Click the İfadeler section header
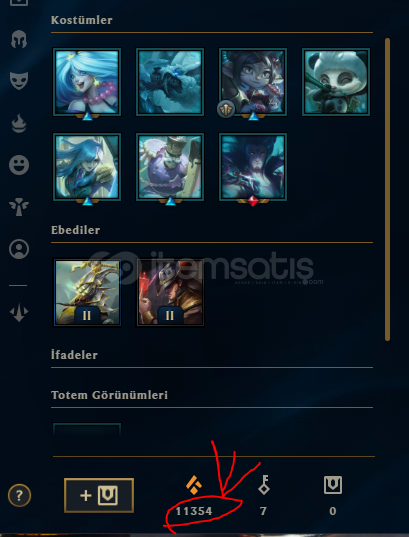 point(74,355)
